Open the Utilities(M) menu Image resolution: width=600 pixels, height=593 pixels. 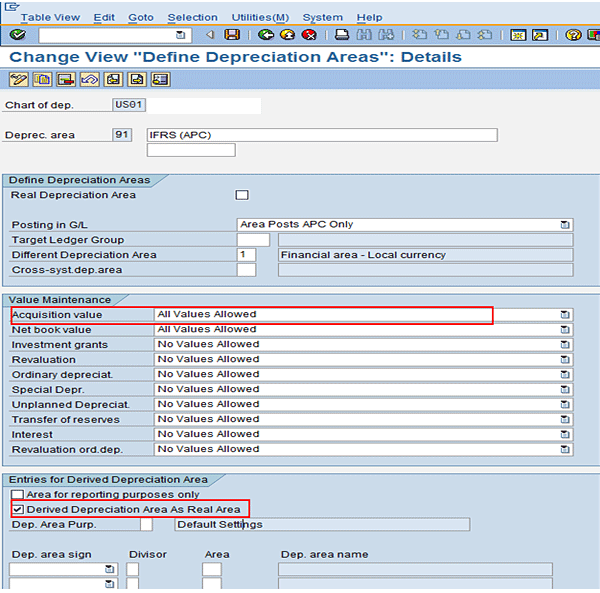[x=260, y=17]
